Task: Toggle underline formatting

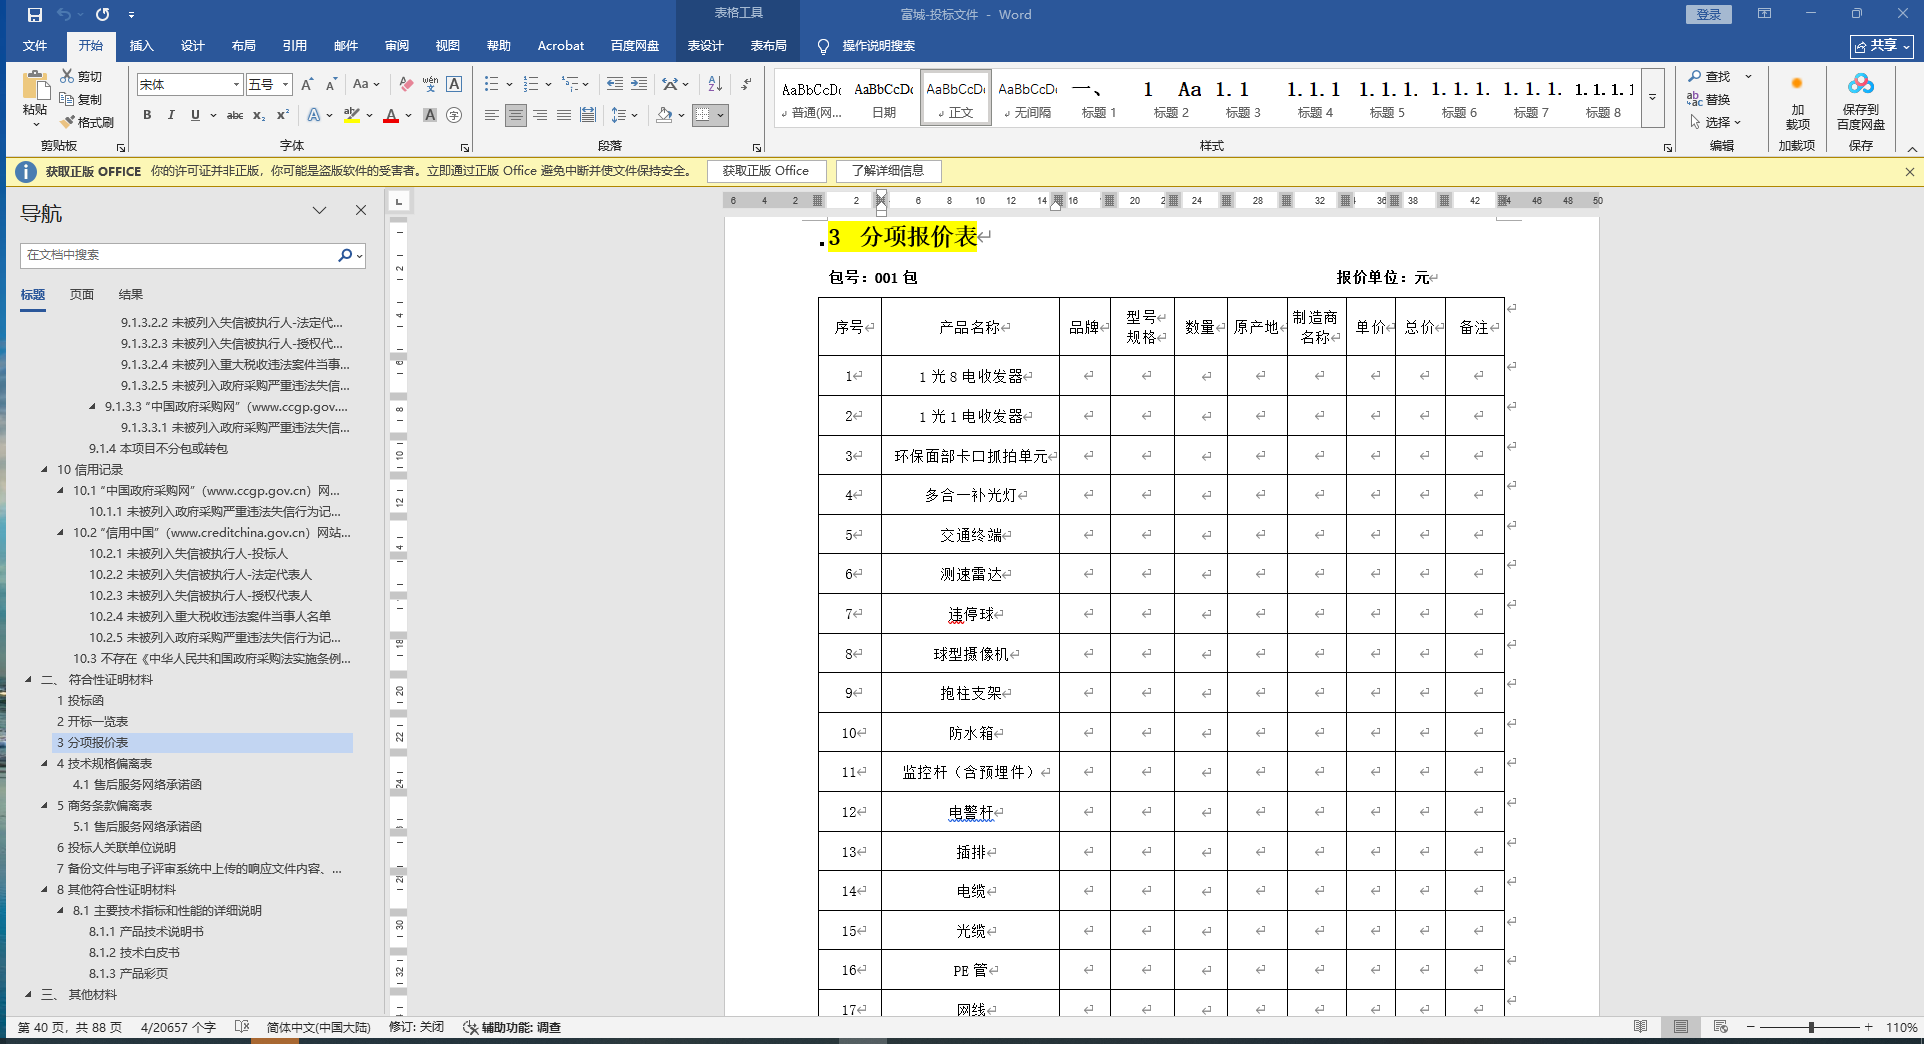Action: pos(195,115)
